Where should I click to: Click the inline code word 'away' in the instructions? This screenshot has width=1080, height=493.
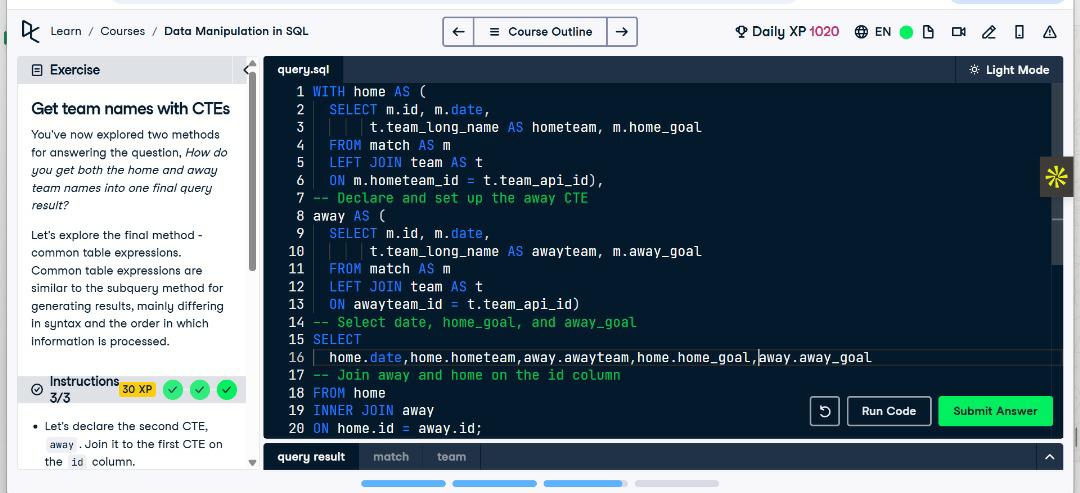(x=62, y=445)
